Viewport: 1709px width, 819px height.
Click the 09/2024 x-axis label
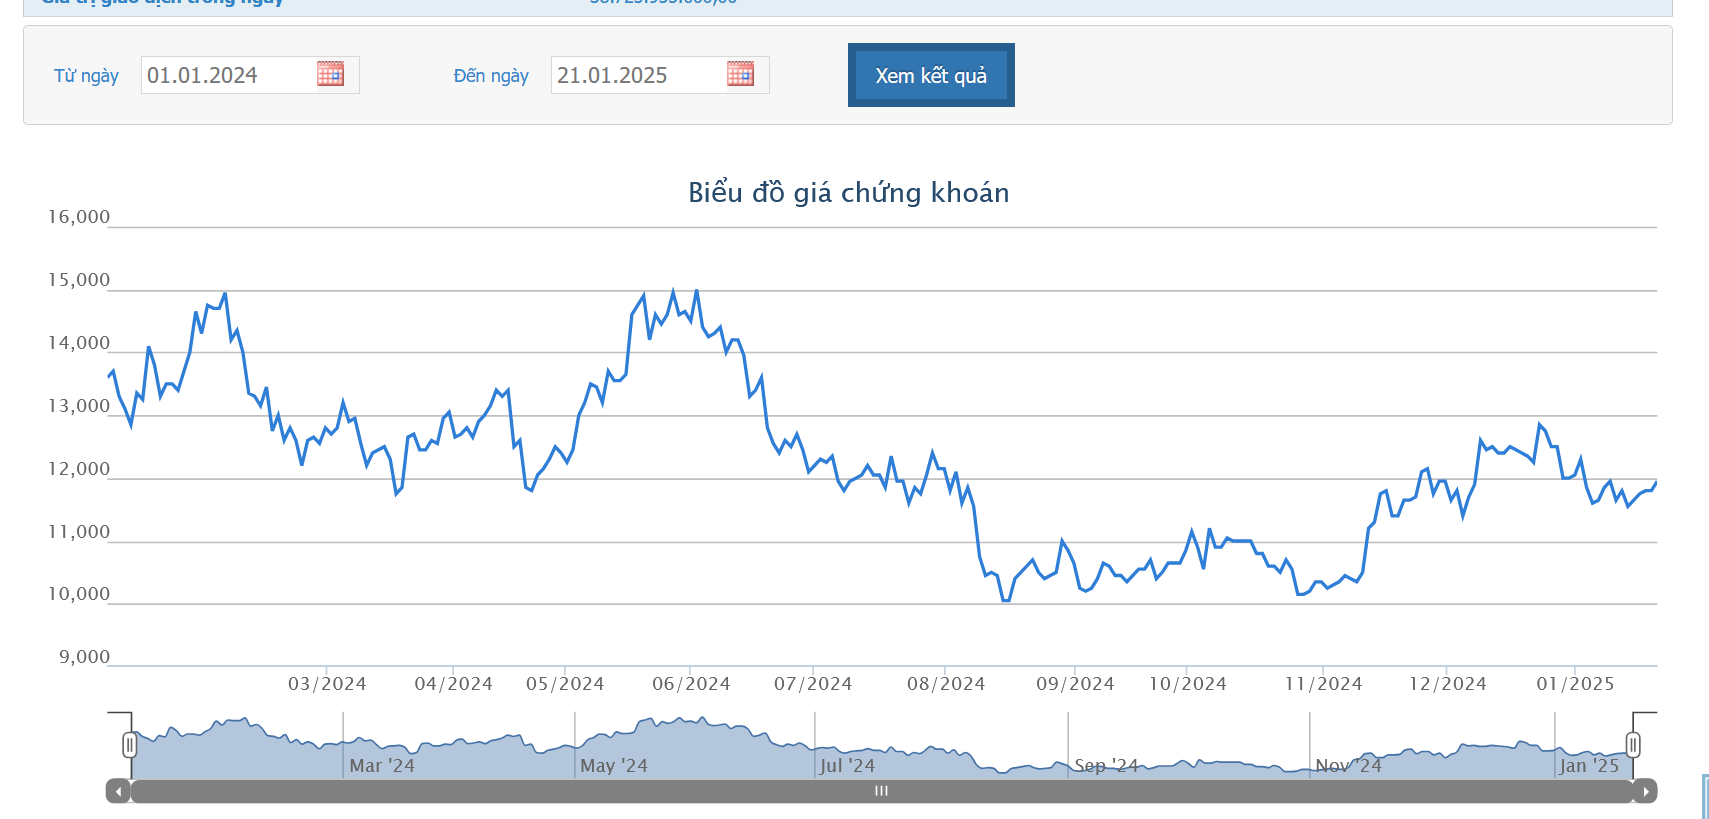pyautogui.click(x=1075, y=684)
